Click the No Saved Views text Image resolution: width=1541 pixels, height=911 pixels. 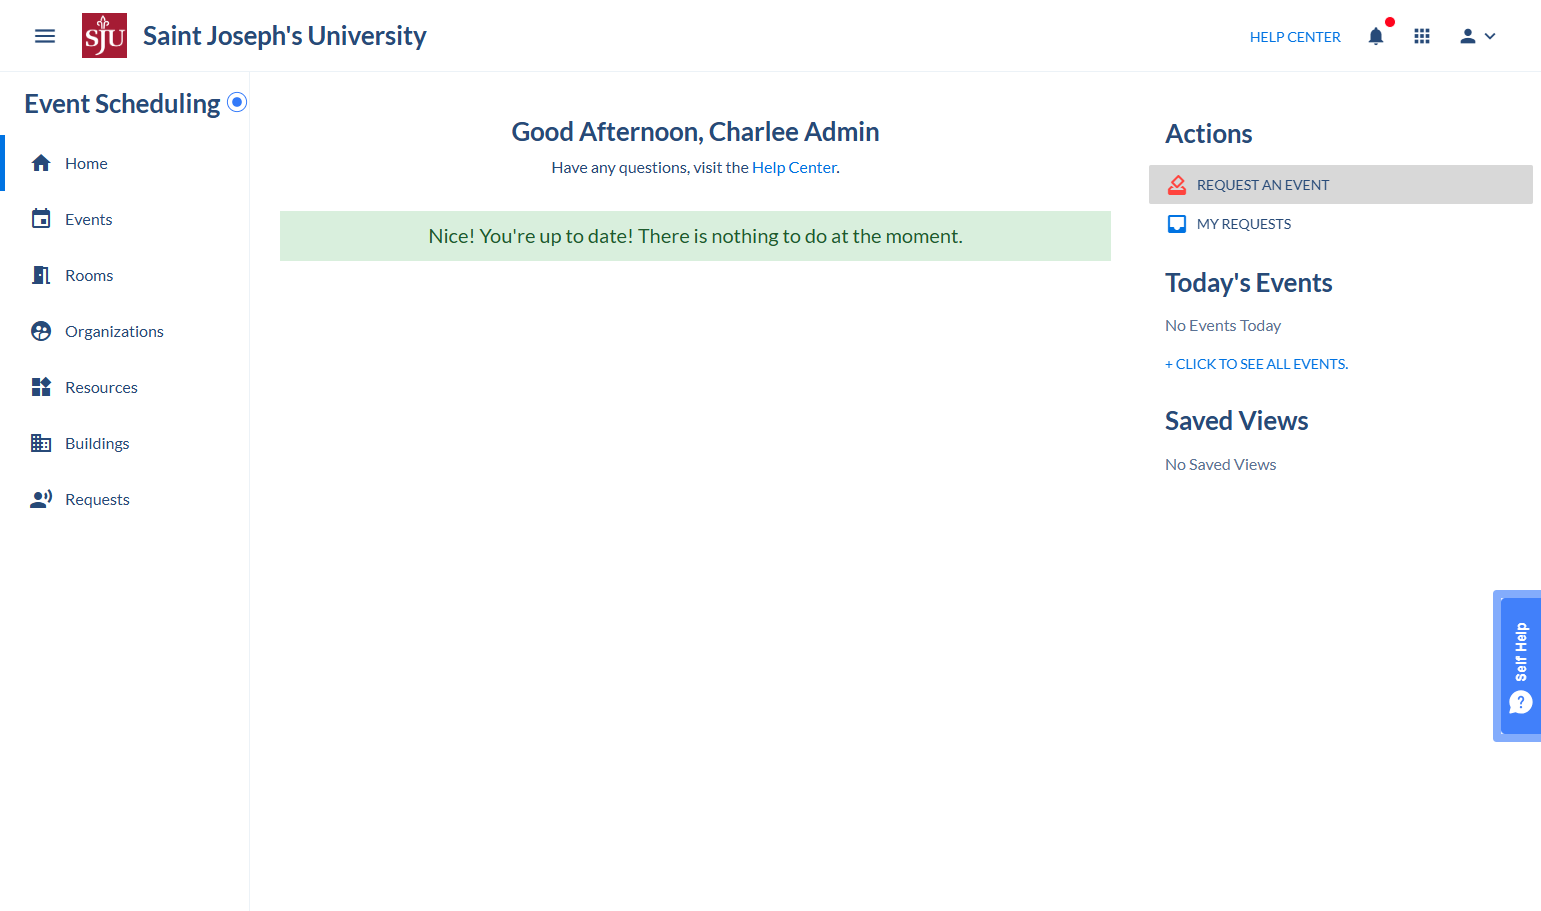point(1220,465)
